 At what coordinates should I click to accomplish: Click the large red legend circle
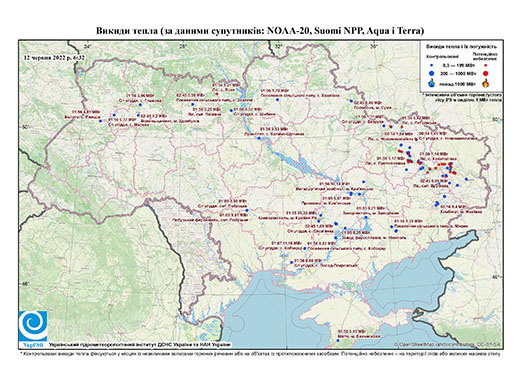(x=486, y=73)
